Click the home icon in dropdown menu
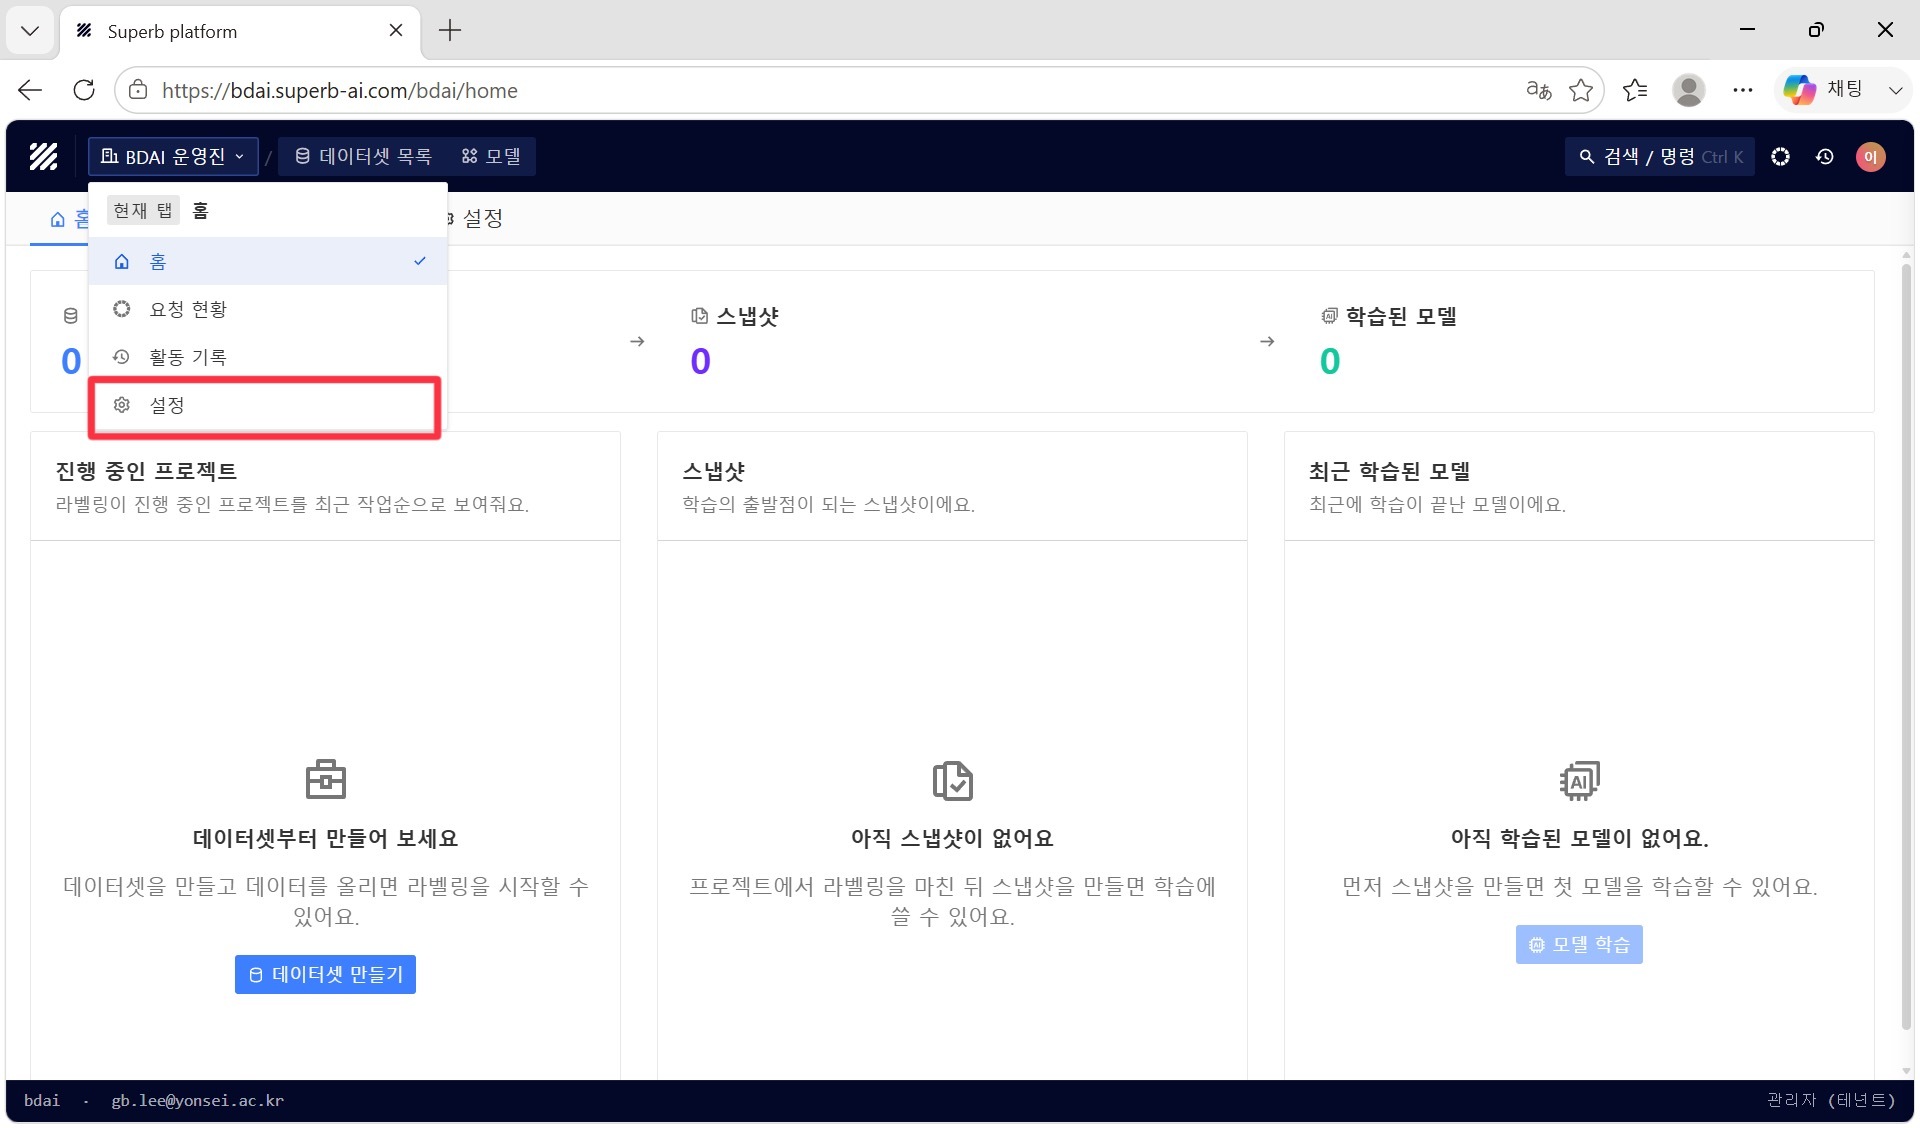Image resolution: width=1920 pixels, height=1128 pixels. click(122, 261)
